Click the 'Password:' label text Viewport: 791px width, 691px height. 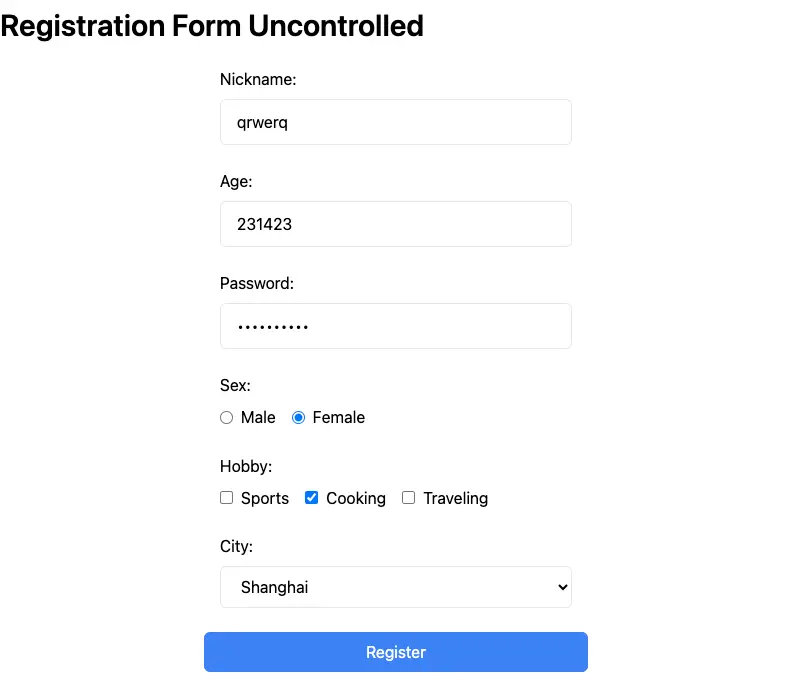[257, 284]
